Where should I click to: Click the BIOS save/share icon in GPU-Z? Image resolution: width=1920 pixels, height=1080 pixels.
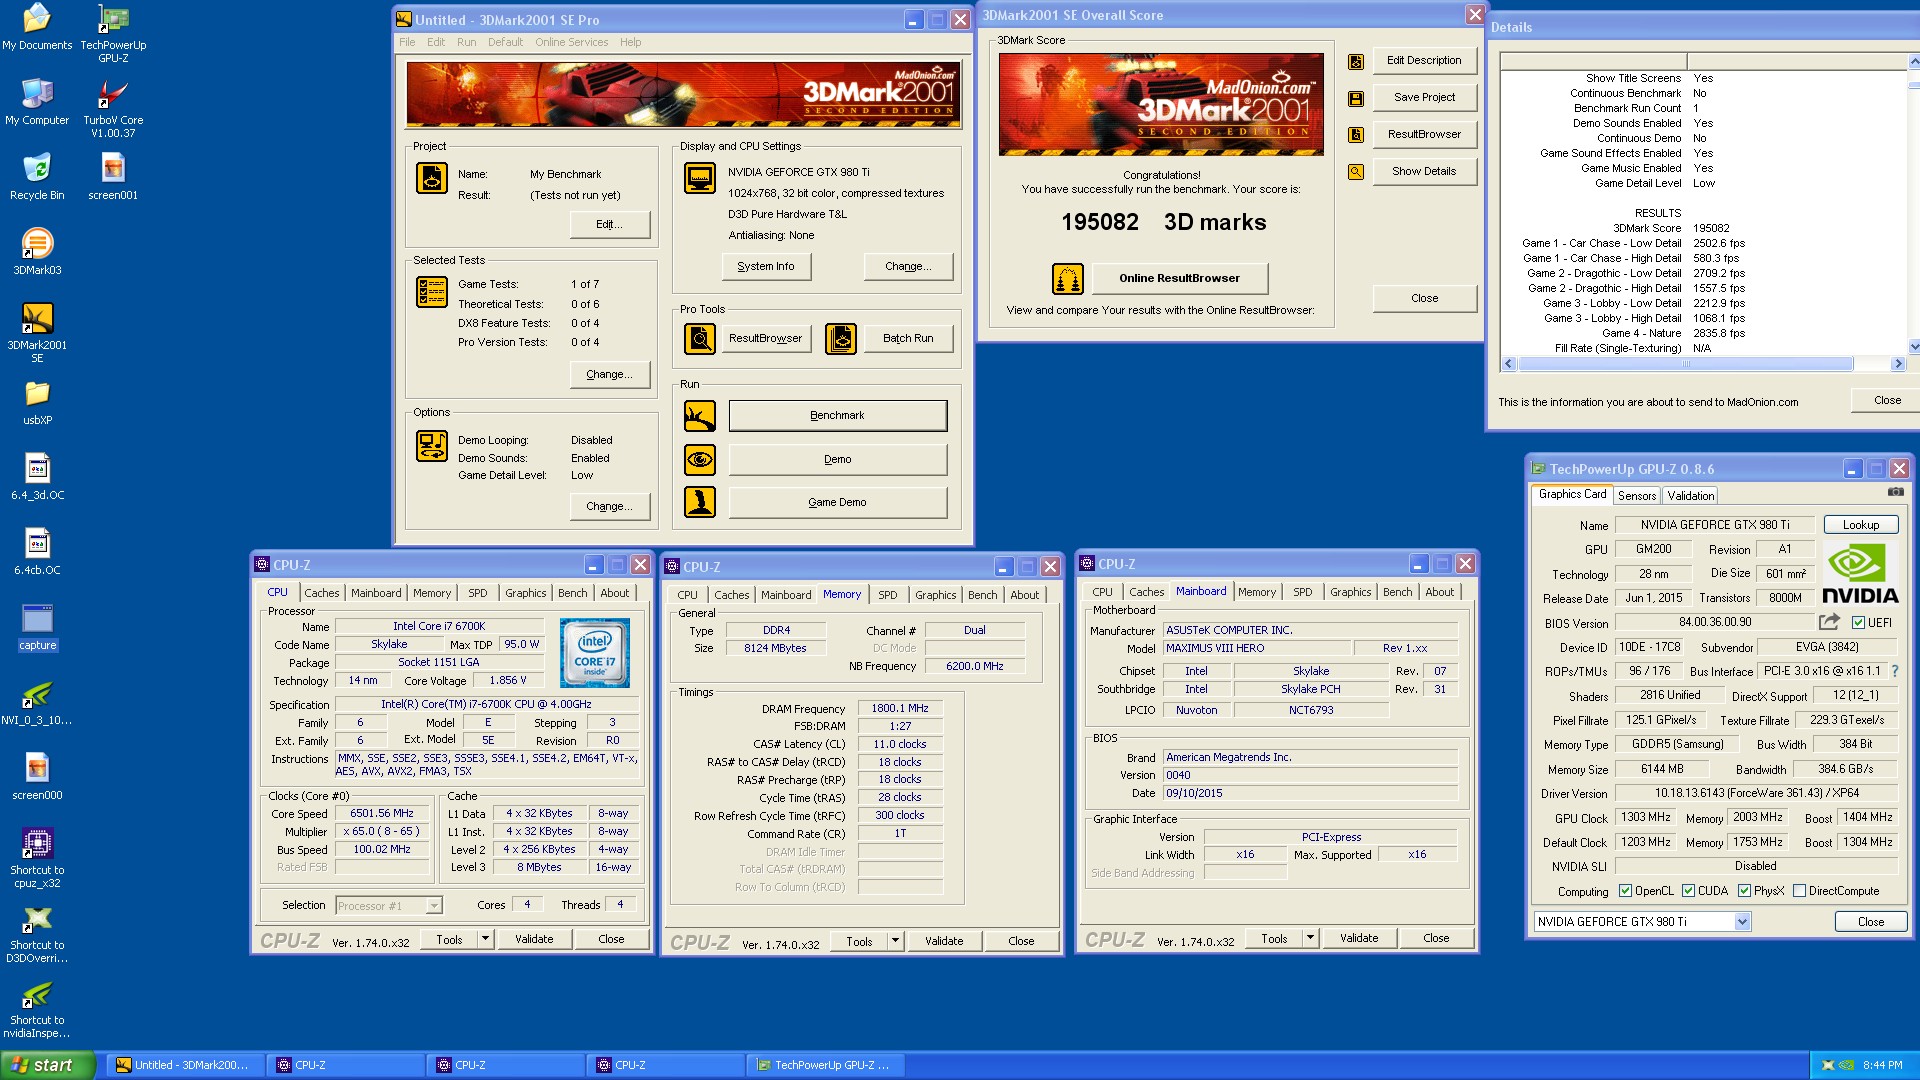pos(1829,621)
